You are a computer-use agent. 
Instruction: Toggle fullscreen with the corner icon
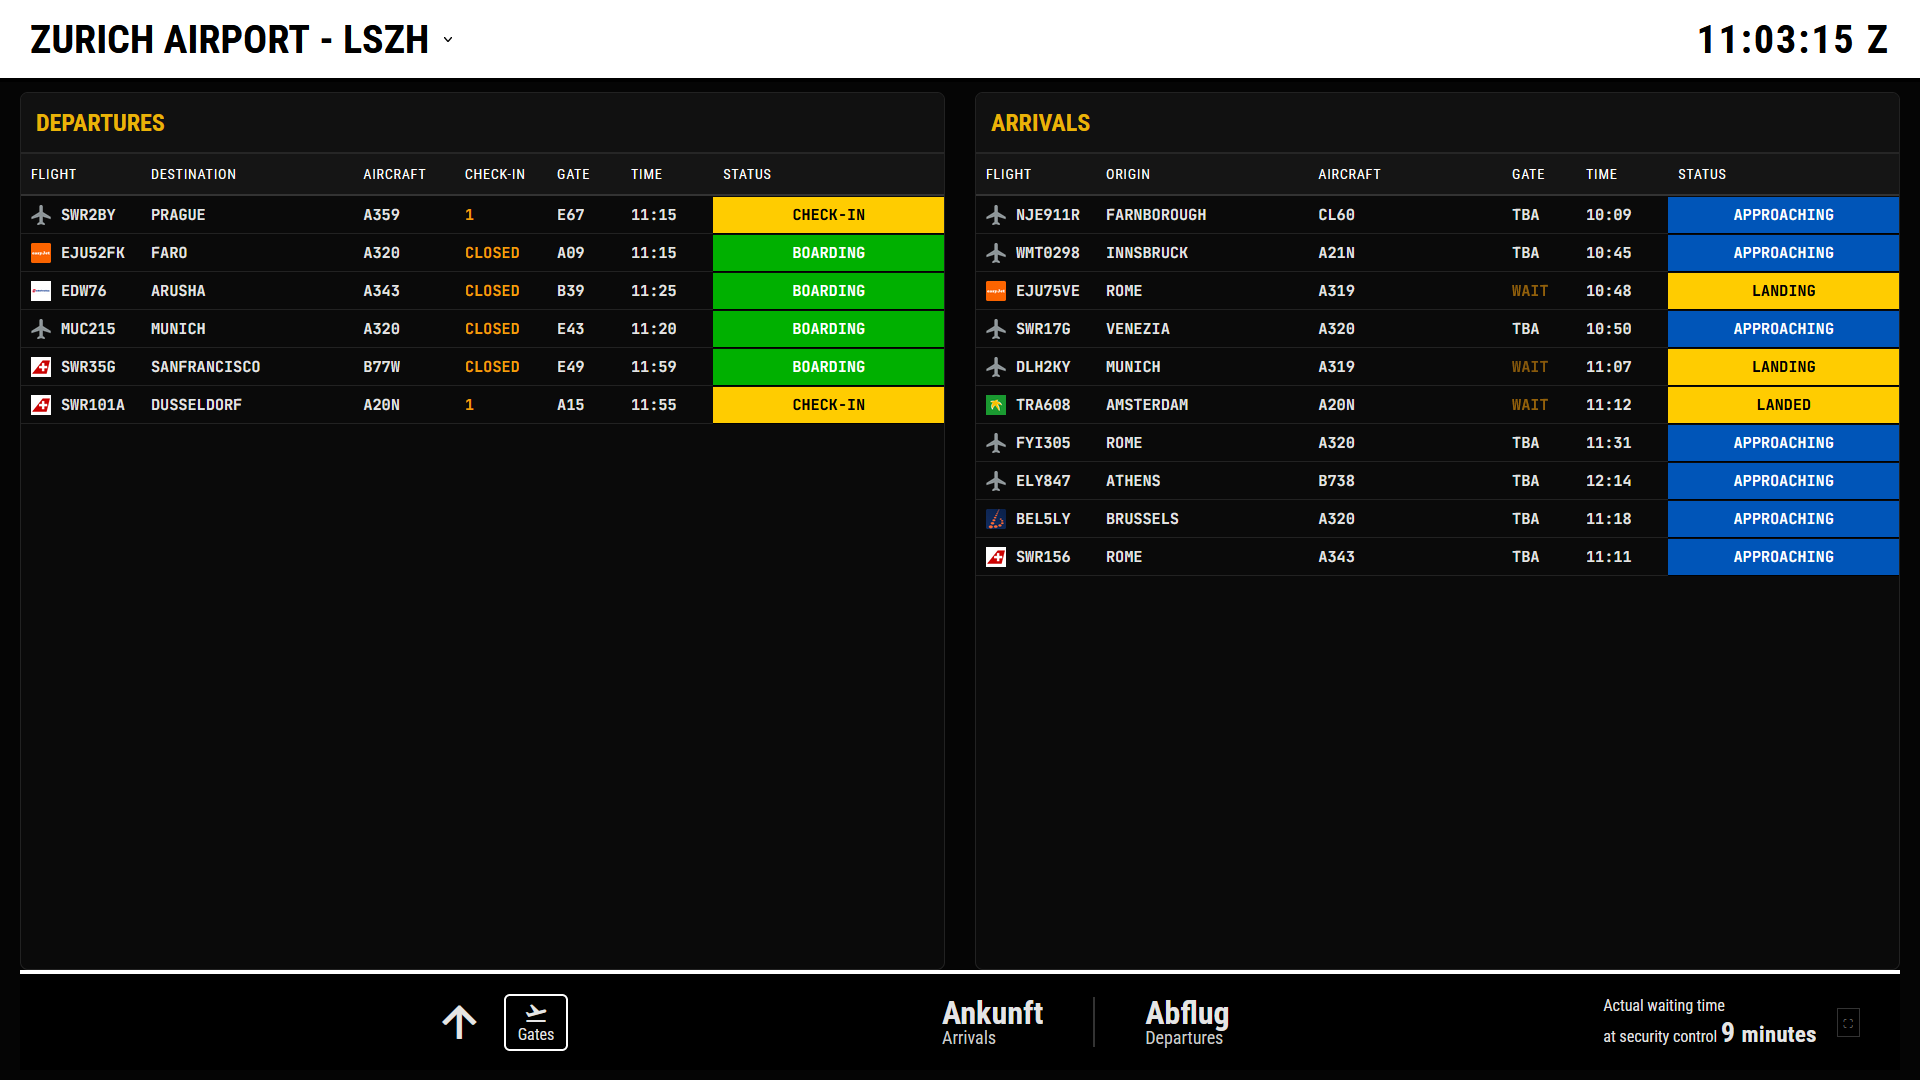pos(1848,1023)
